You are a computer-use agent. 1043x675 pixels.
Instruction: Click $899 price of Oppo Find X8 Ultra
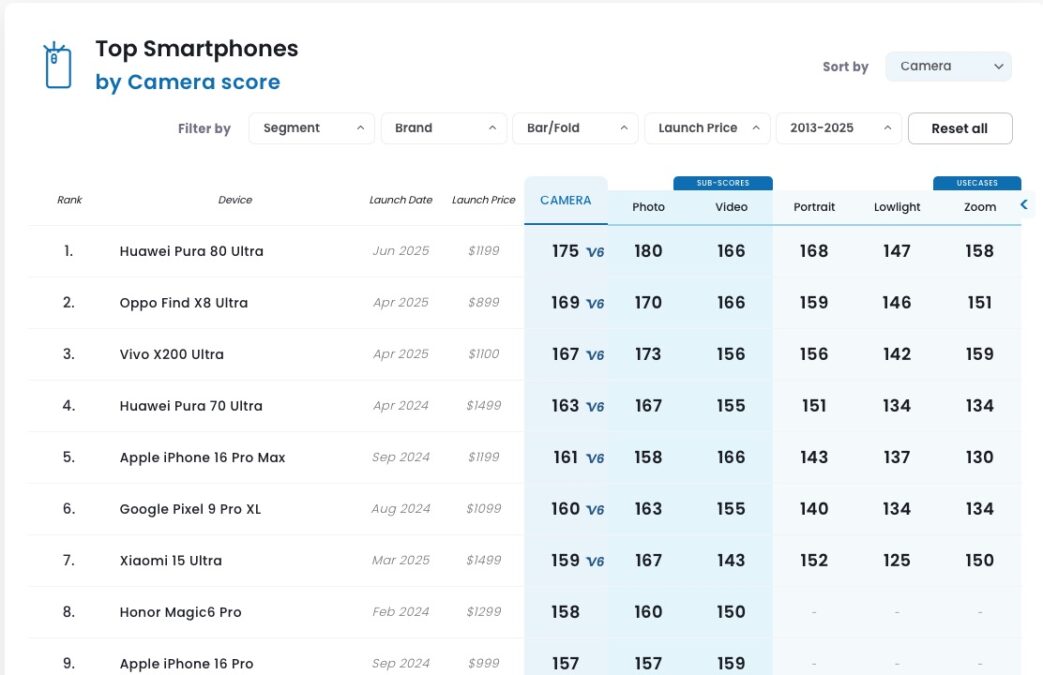click(x=484, y=303)
